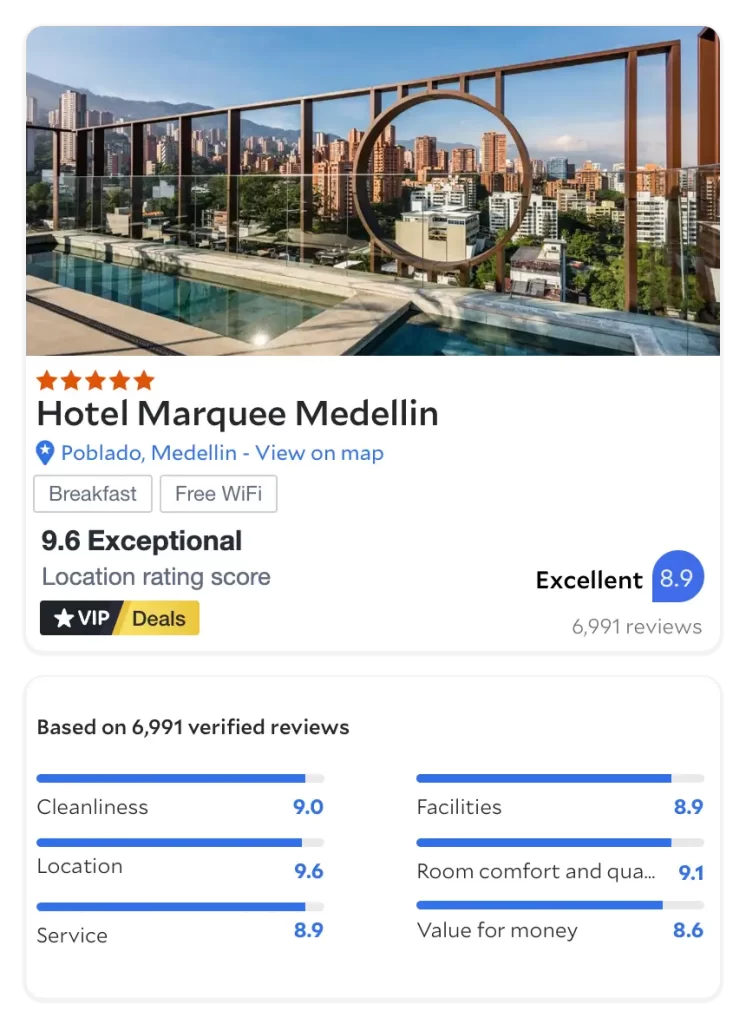Select the Breakfast amenity tag
Image resolution: width=746 pixels, height=1024 pixels.
click(x=93, y=494)
